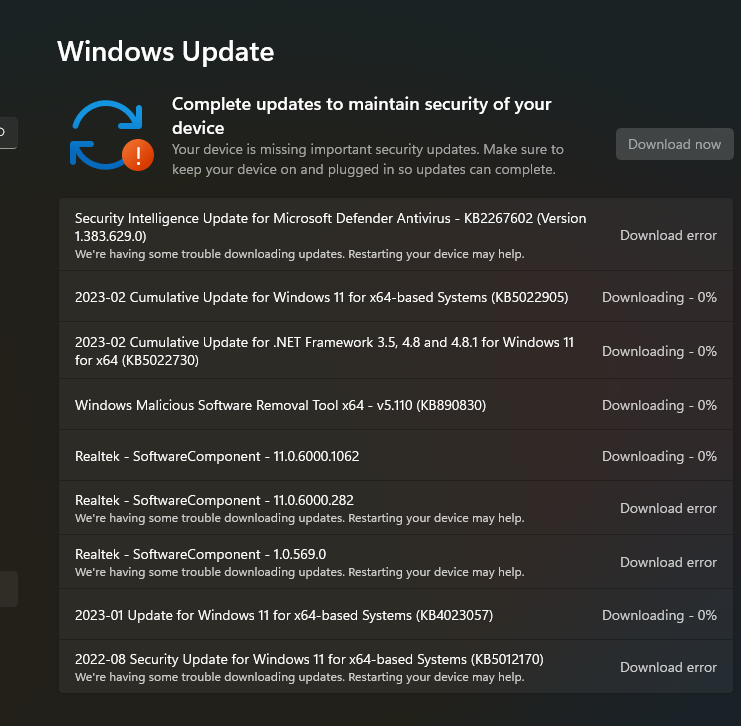This screenshot has height=726, width=741.
Task: Click trouble downloading message under KB2267602
Action: coord(300,254)
